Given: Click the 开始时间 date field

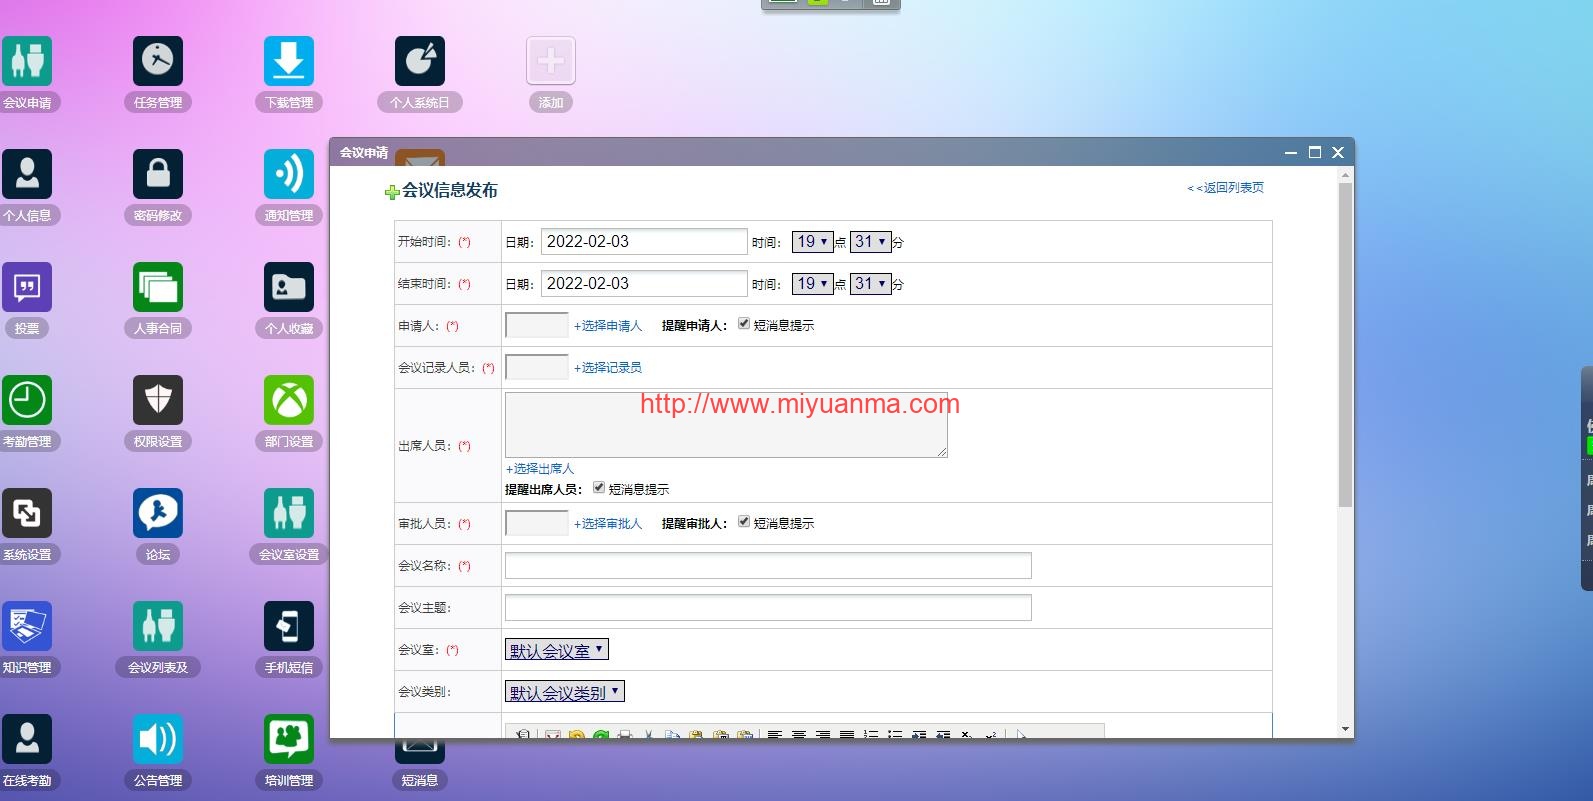Looking at the screenshot, I should (644, 242).
